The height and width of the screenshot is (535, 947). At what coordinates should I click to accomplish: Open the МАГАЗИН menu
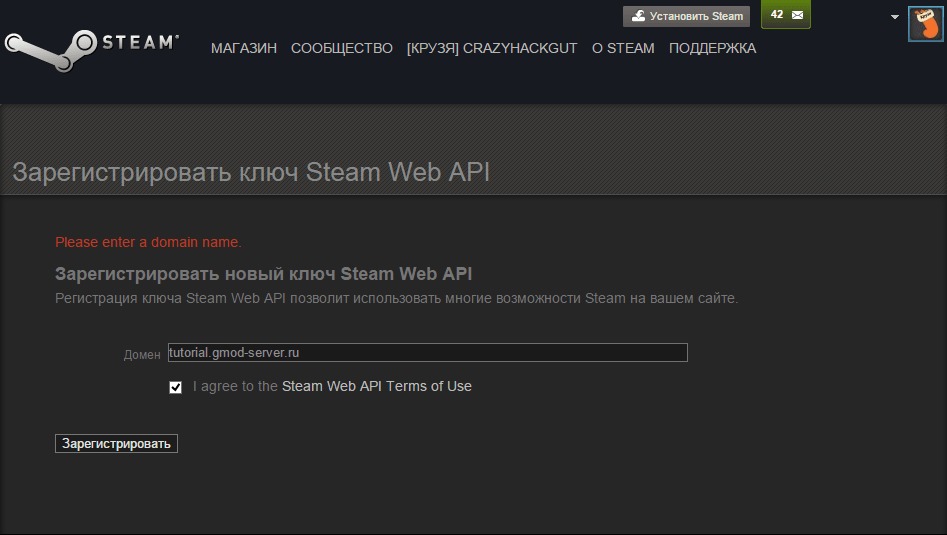pos(244,48)
